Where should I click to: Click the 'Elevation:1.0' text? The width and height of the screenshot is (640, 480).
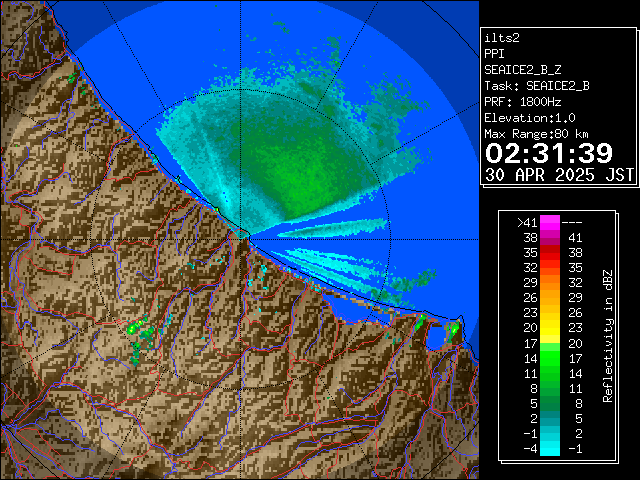[530, 118]
